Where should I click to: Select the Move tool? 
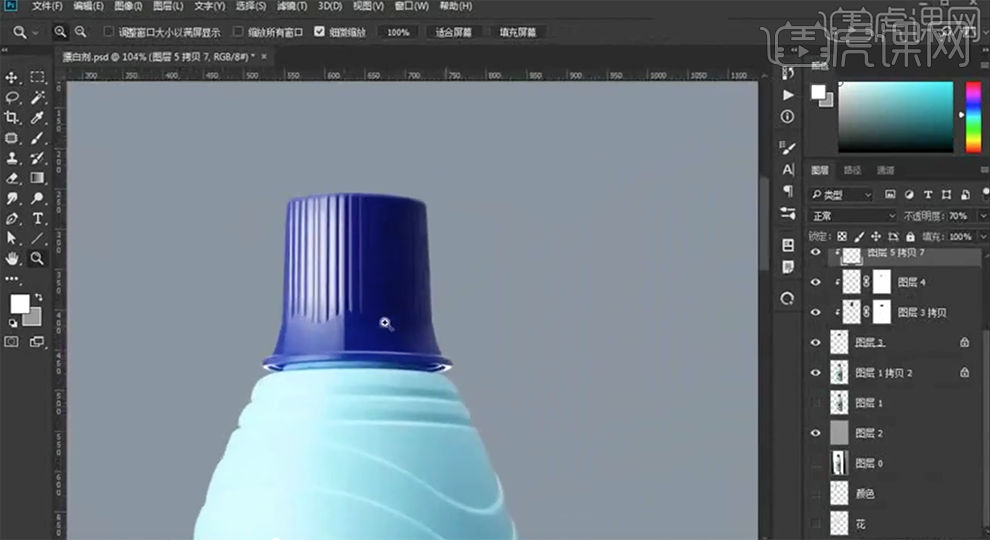(13, 77)
